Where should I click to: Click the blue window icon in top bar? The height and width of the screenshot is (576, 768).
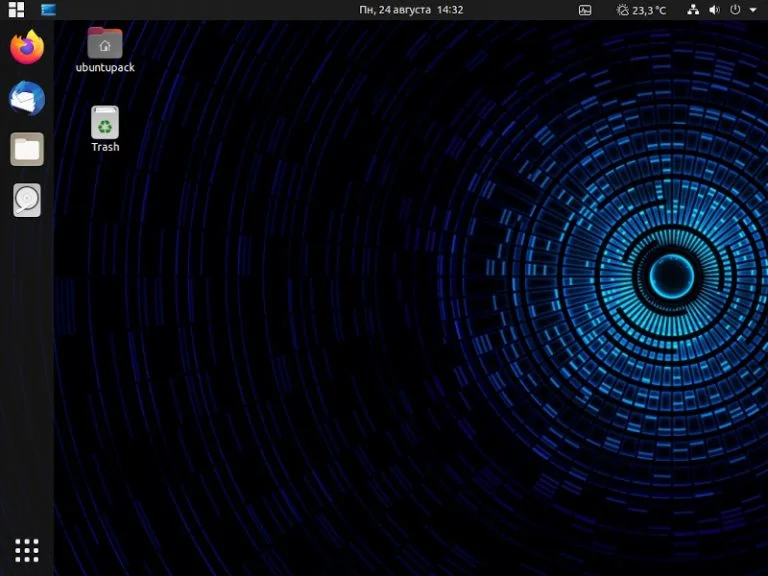coord(48,9)
